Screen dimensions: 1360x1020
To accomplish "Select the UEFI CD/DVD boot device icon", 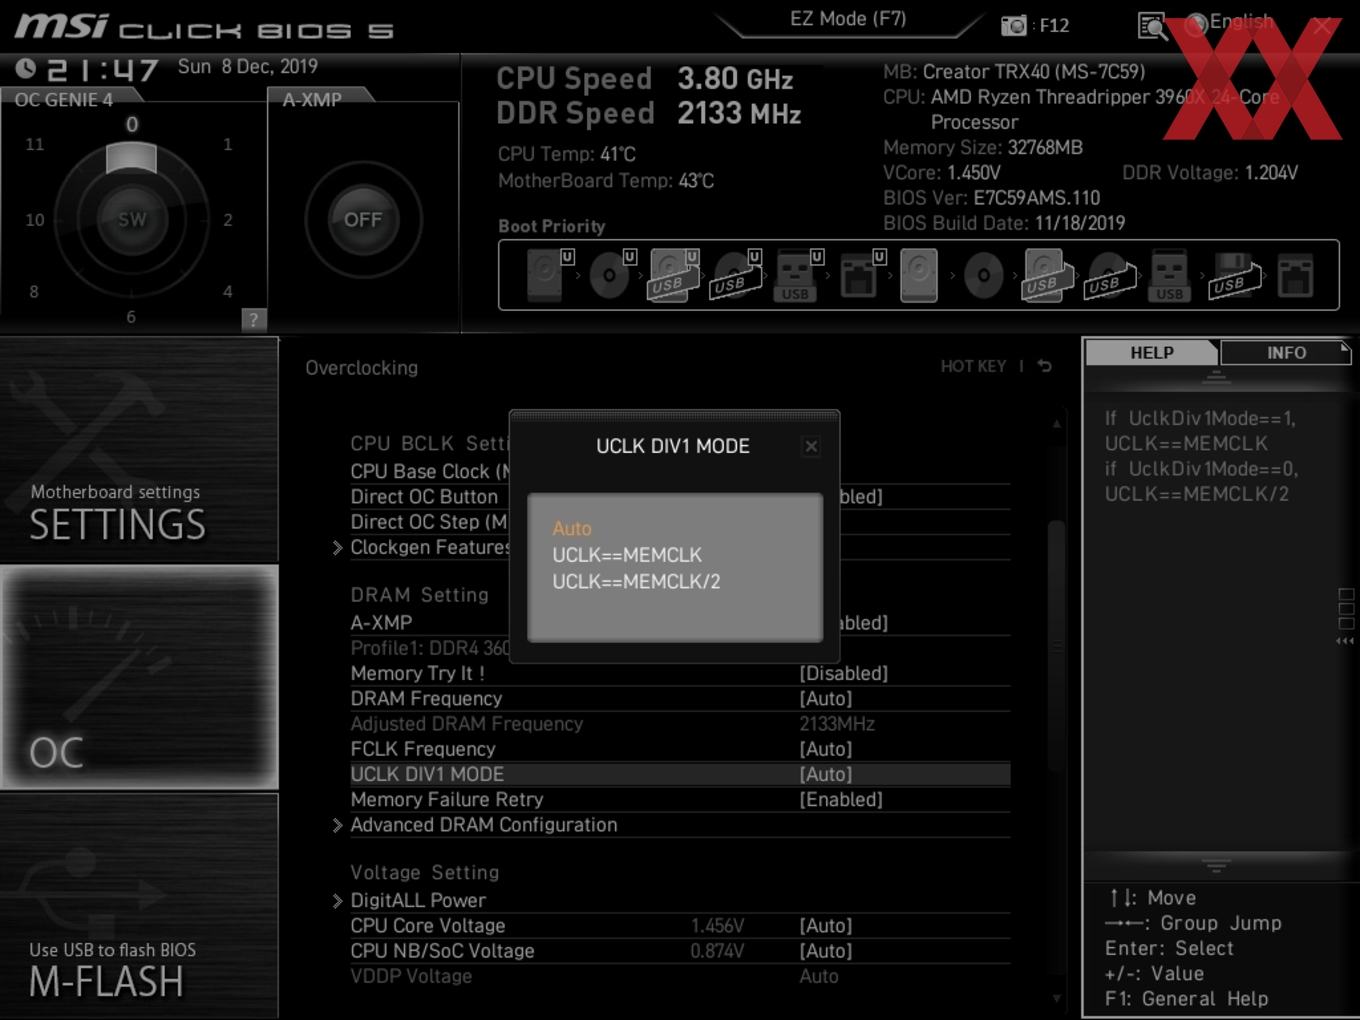I will [x=611, y=274].
